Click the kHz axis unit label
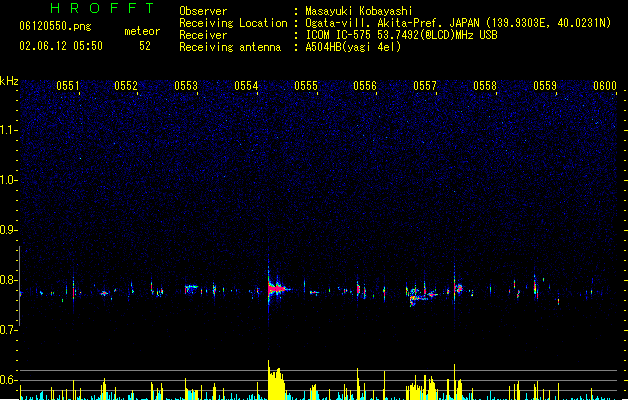This screenshot has height=400, width=629. [9, 81]
